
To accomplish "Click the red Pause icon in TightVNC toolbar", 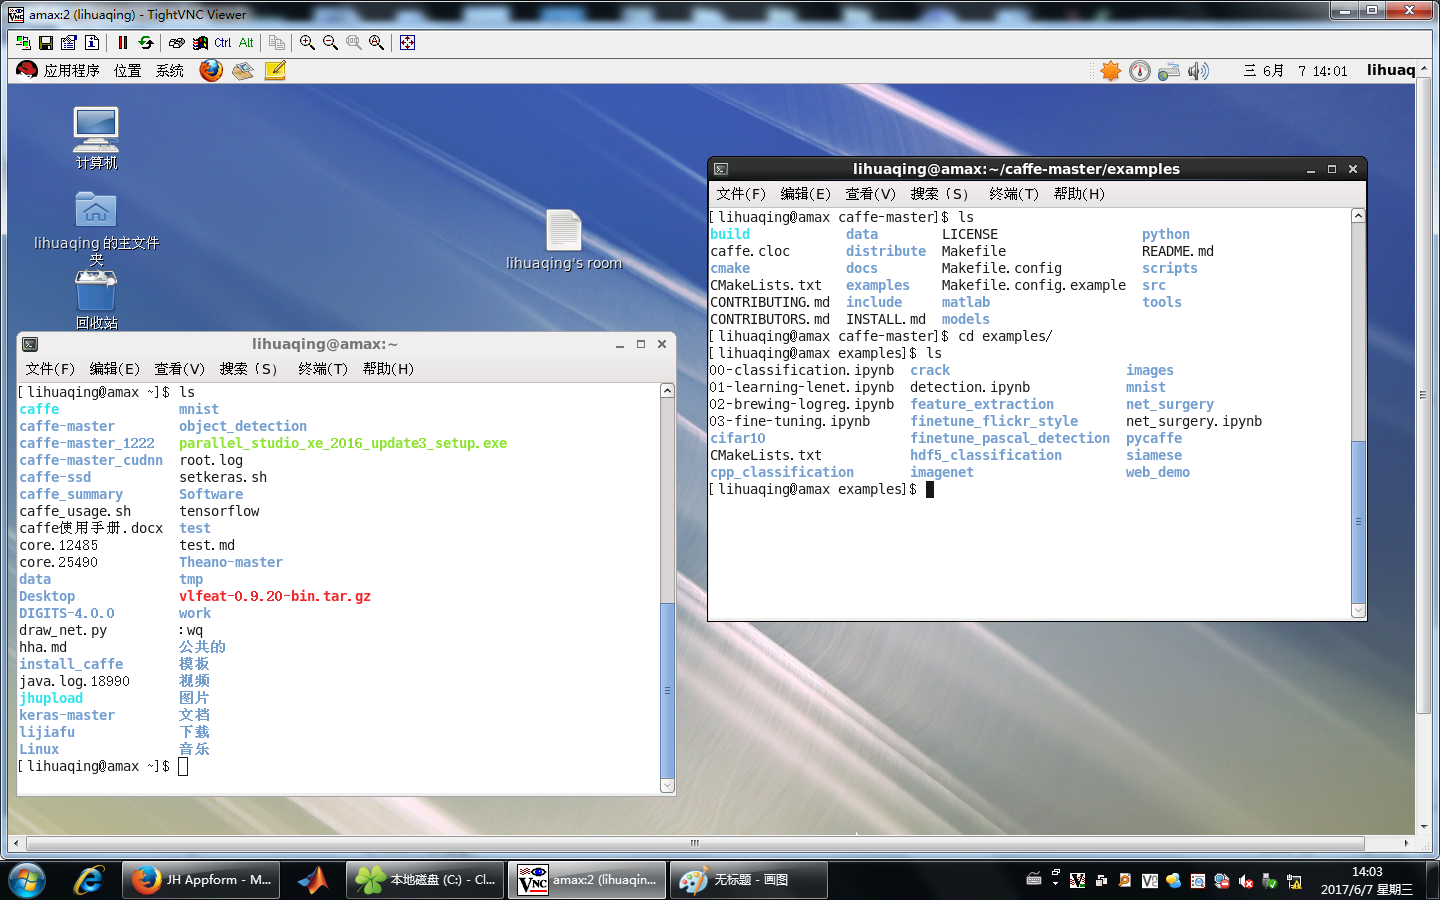I will 123,43.
